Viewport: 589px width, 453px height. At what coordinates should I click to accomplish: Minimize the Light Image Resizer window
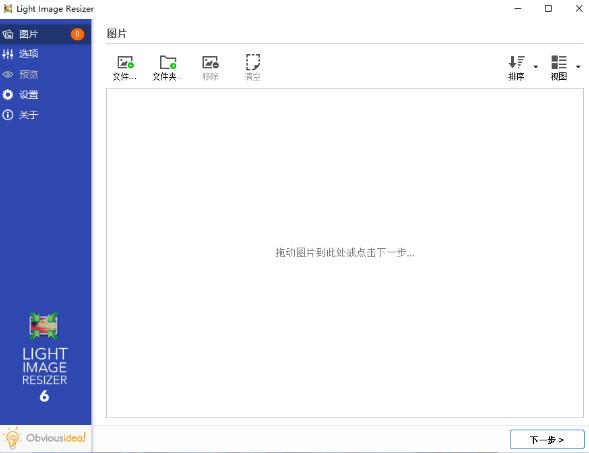(518, 8)
